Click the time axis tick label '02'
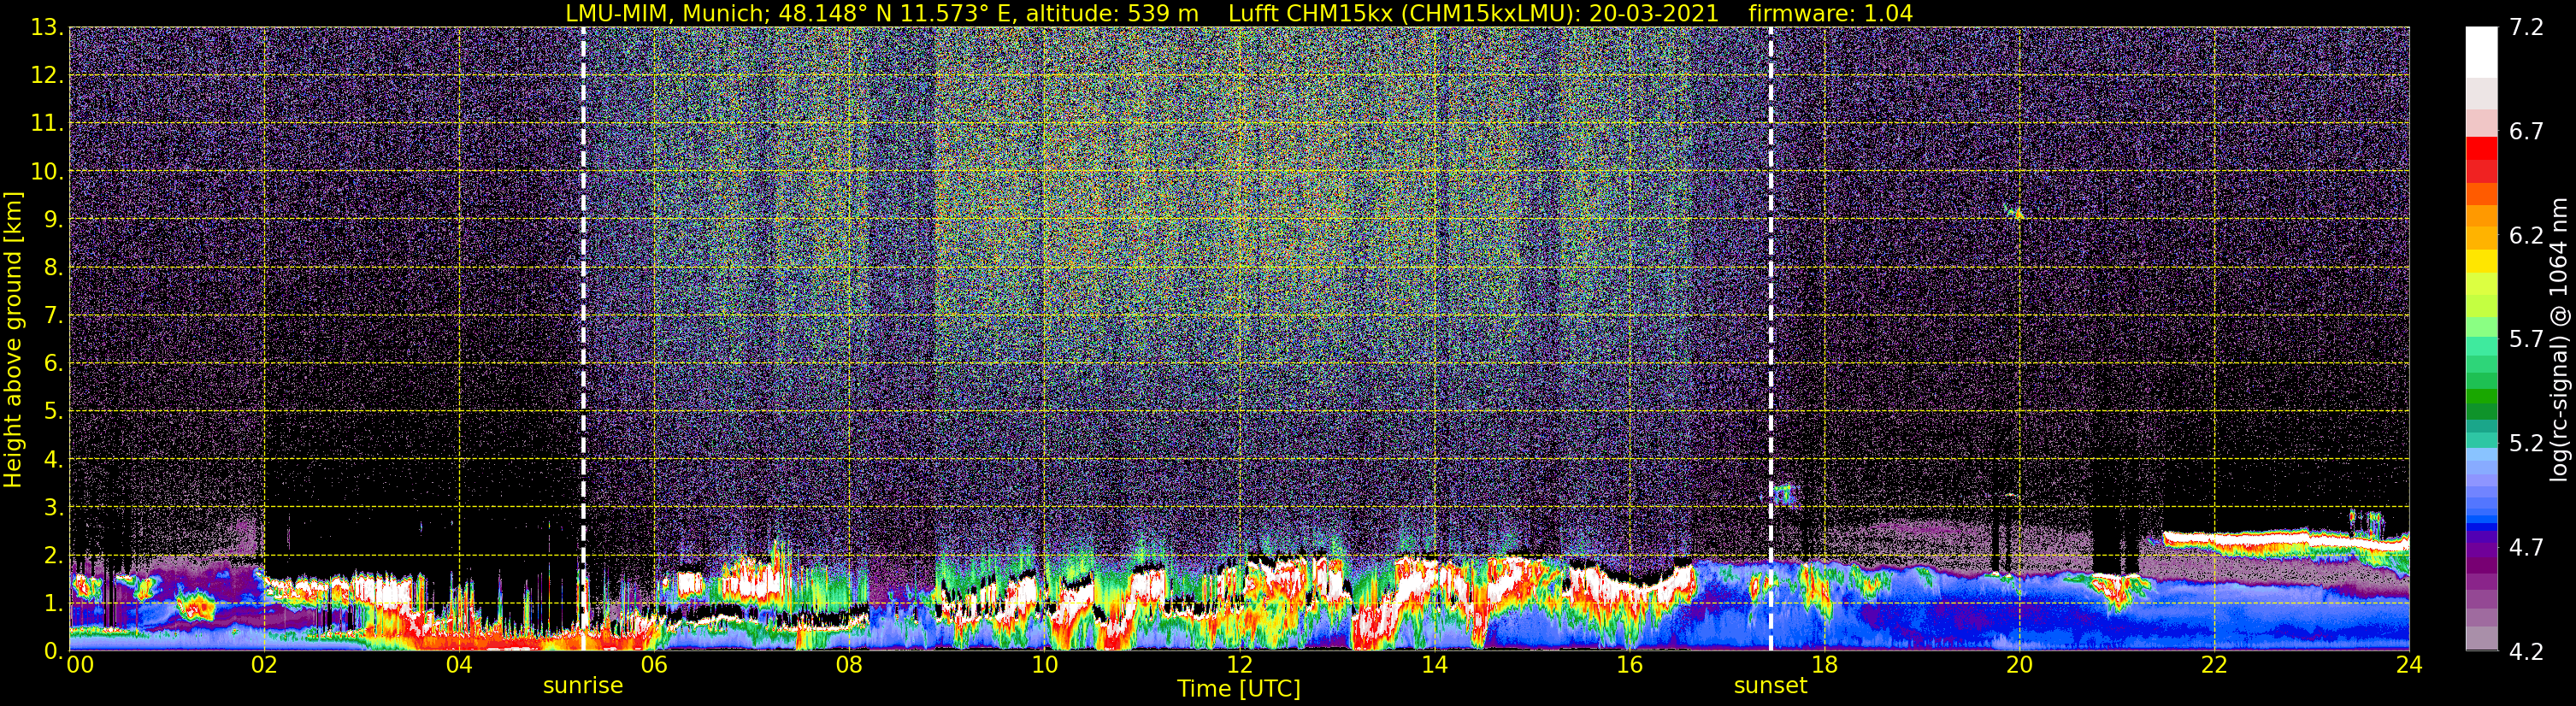Viewport: 2576px width, 706px height. point(264,665)
